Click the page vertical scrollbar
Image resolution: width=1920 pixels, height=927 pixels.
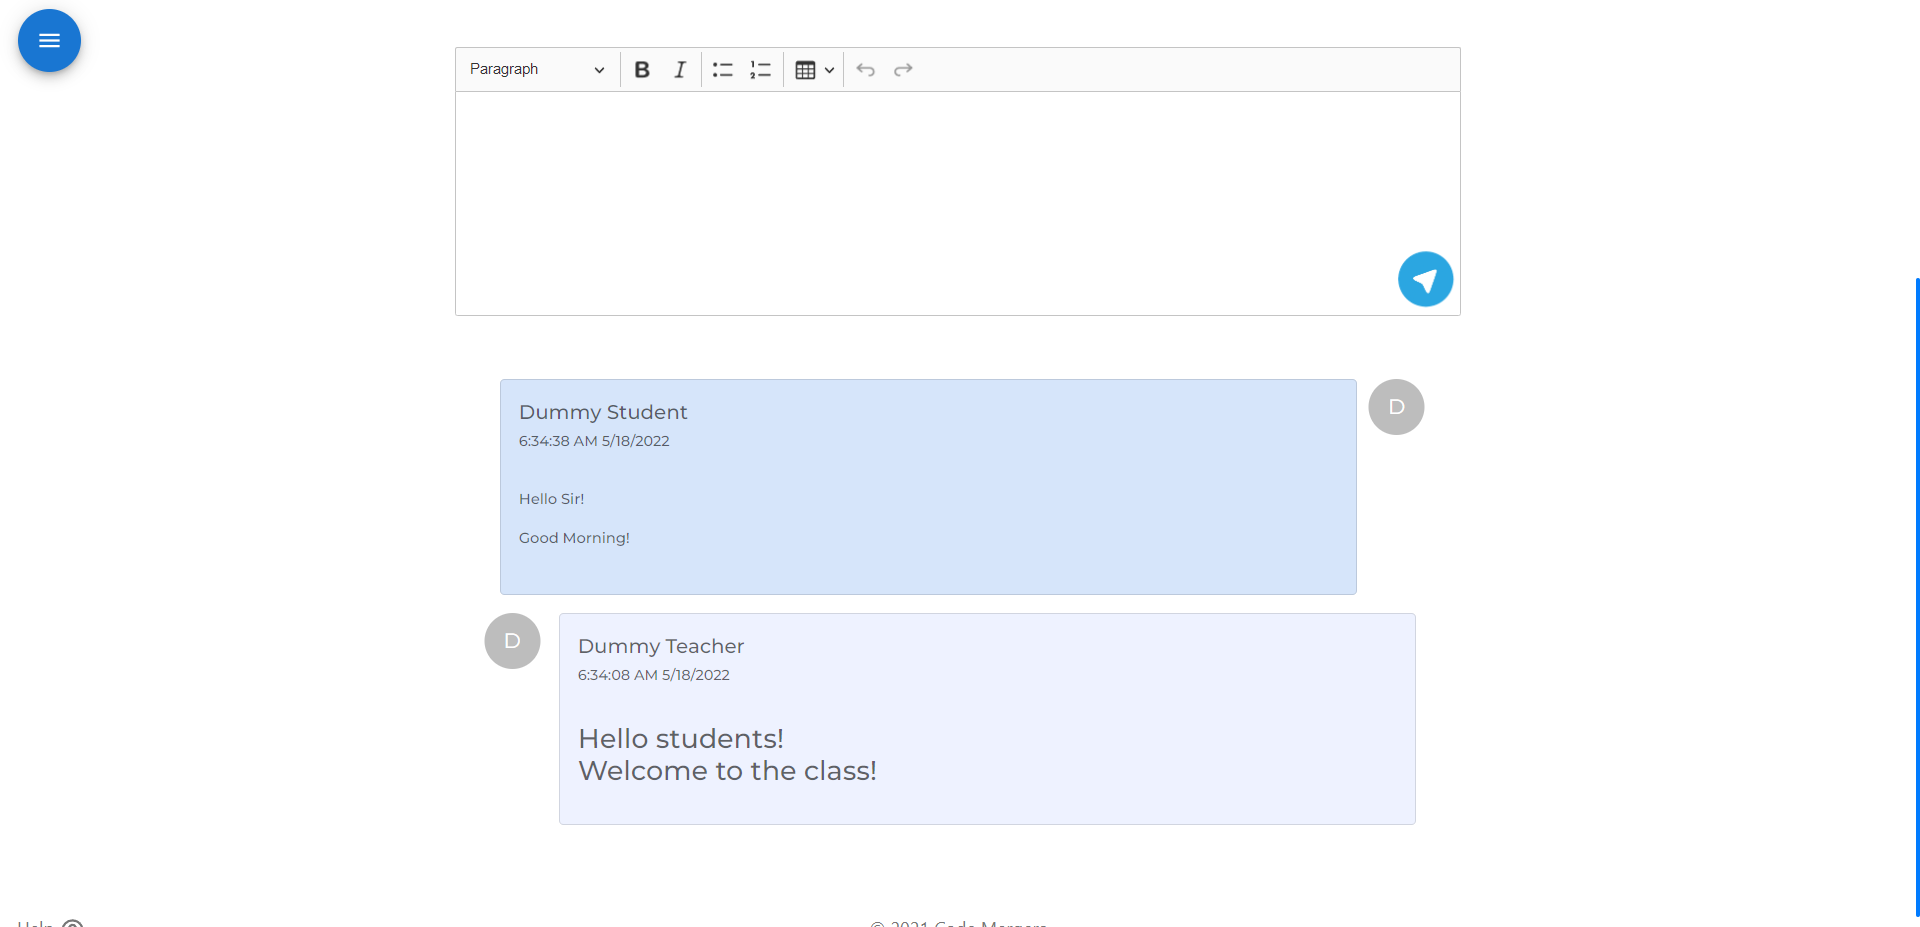point(1917,597)
